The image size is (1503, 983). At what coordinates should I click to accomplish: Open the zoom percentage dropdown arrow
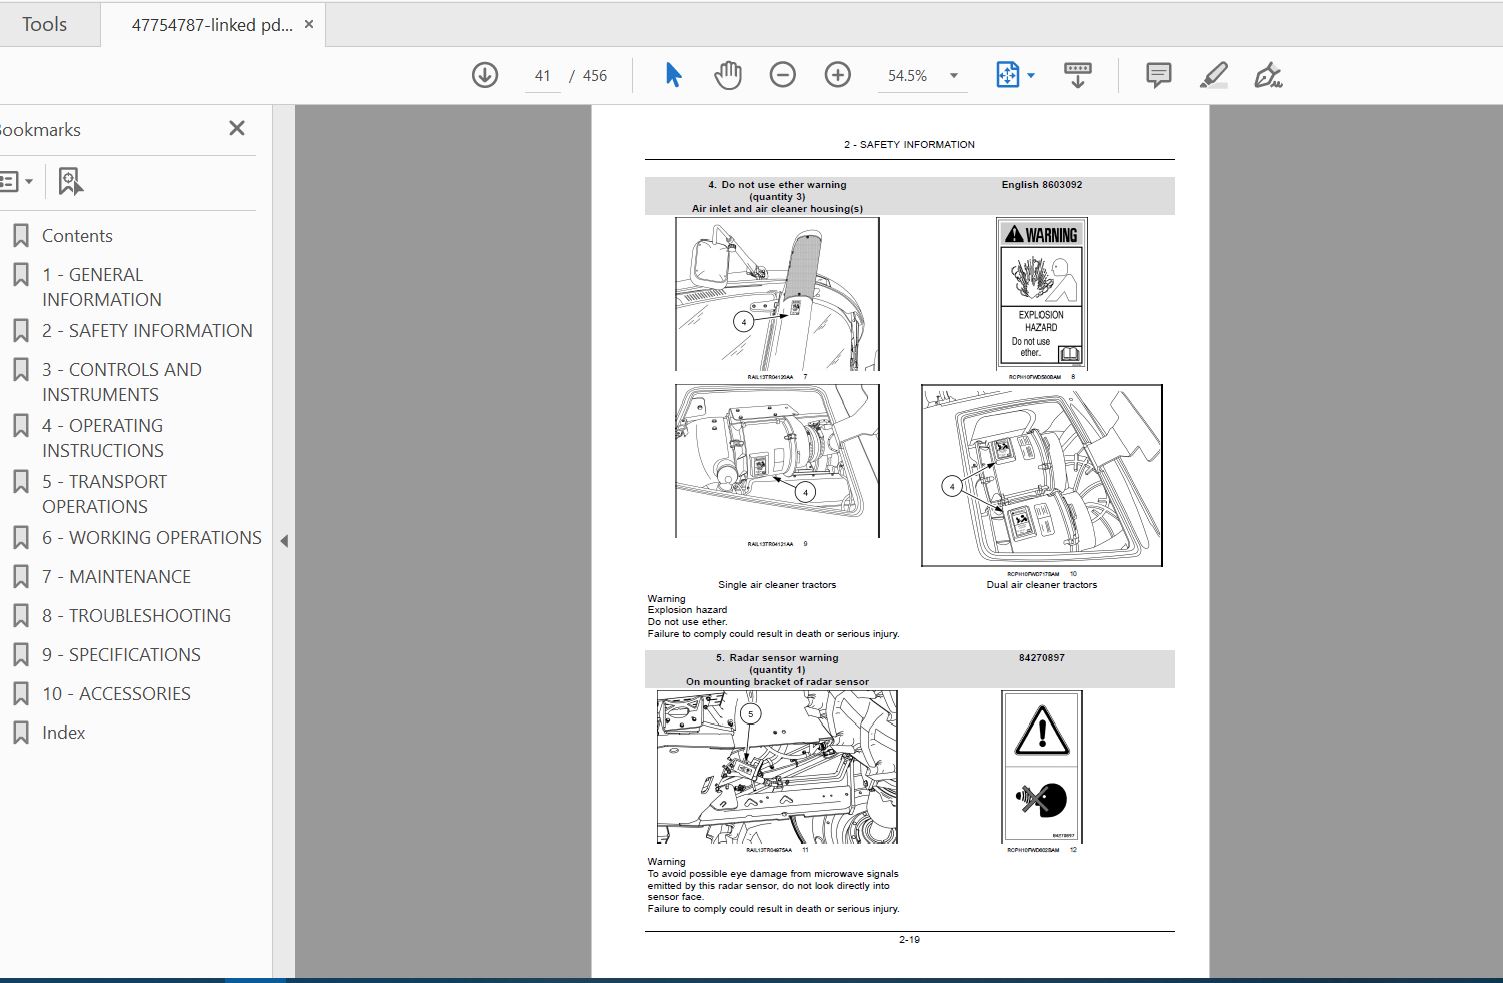[954, 76]
